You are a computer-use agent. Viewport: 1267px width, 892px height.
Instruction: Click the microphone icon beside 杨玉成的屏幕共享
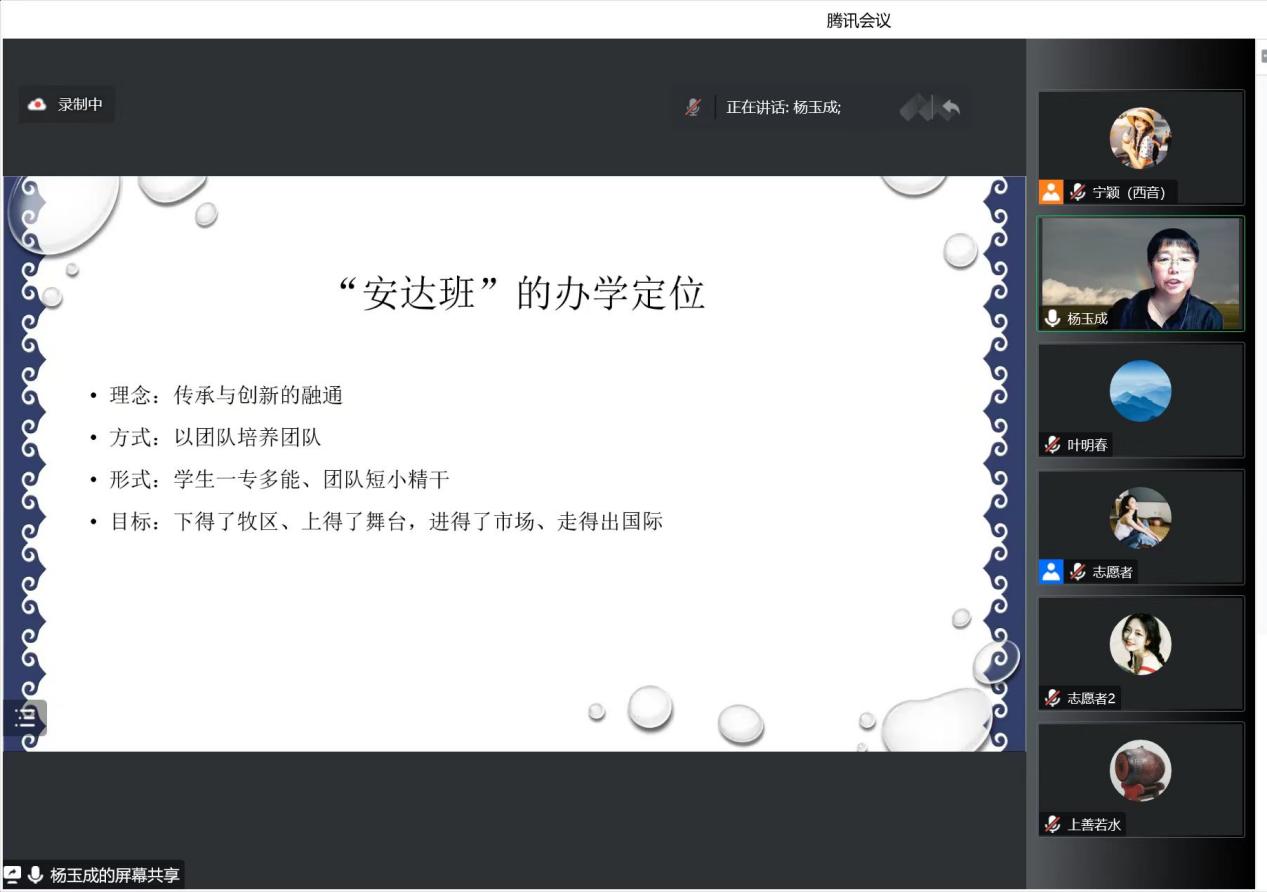pos(35,875)
